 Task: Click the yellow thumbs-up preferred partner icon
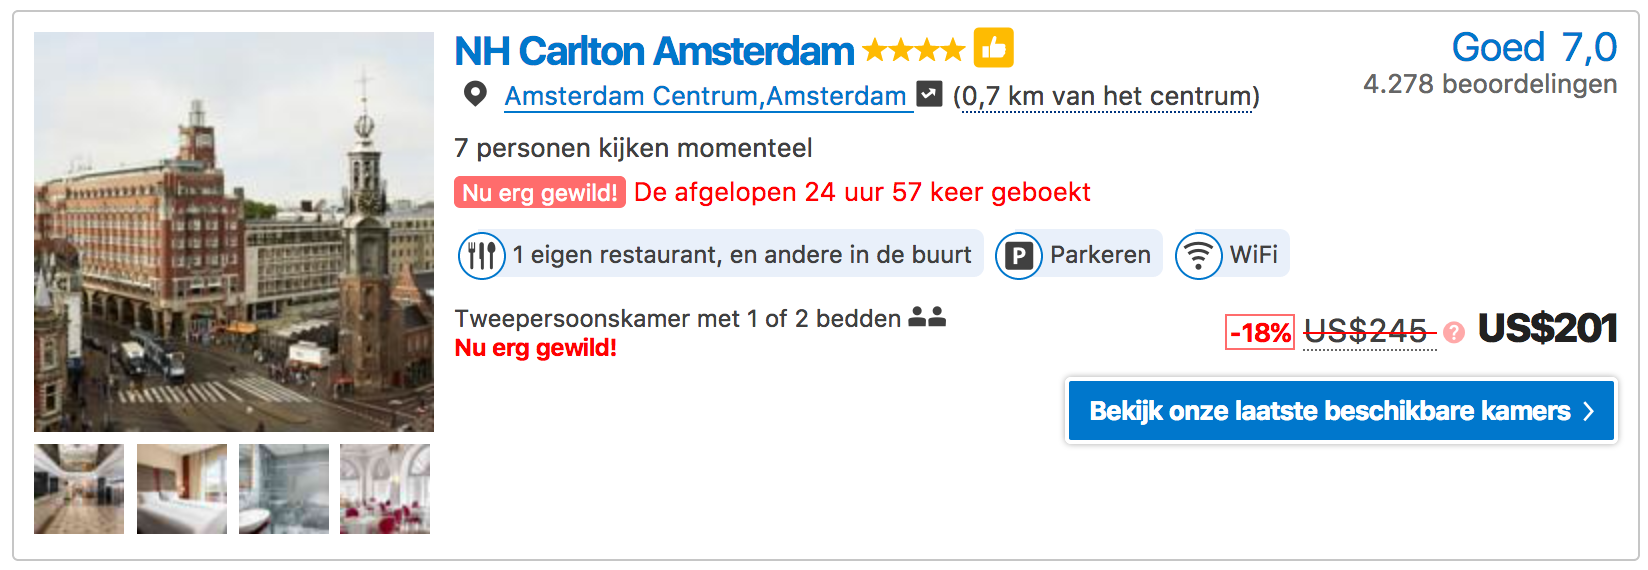tap(993, 47)
